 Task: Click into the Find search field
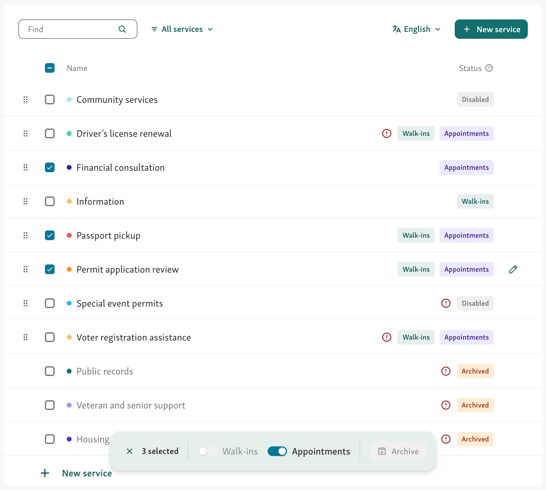point(78,29)
